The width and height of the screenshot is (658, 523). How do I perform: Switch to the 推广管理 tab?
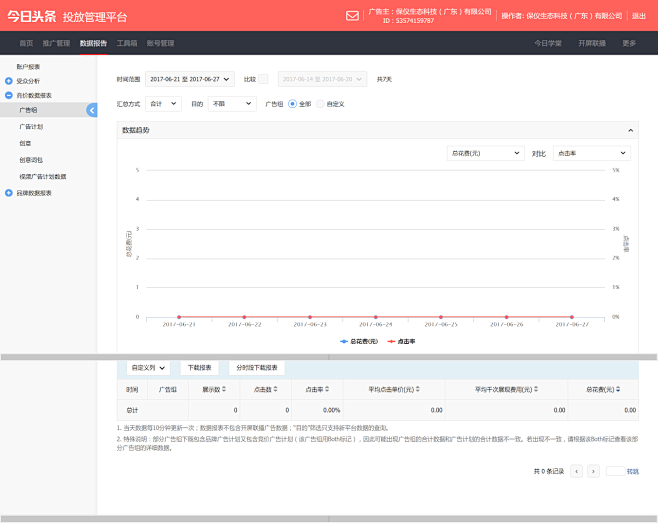(x=56, y=43)
